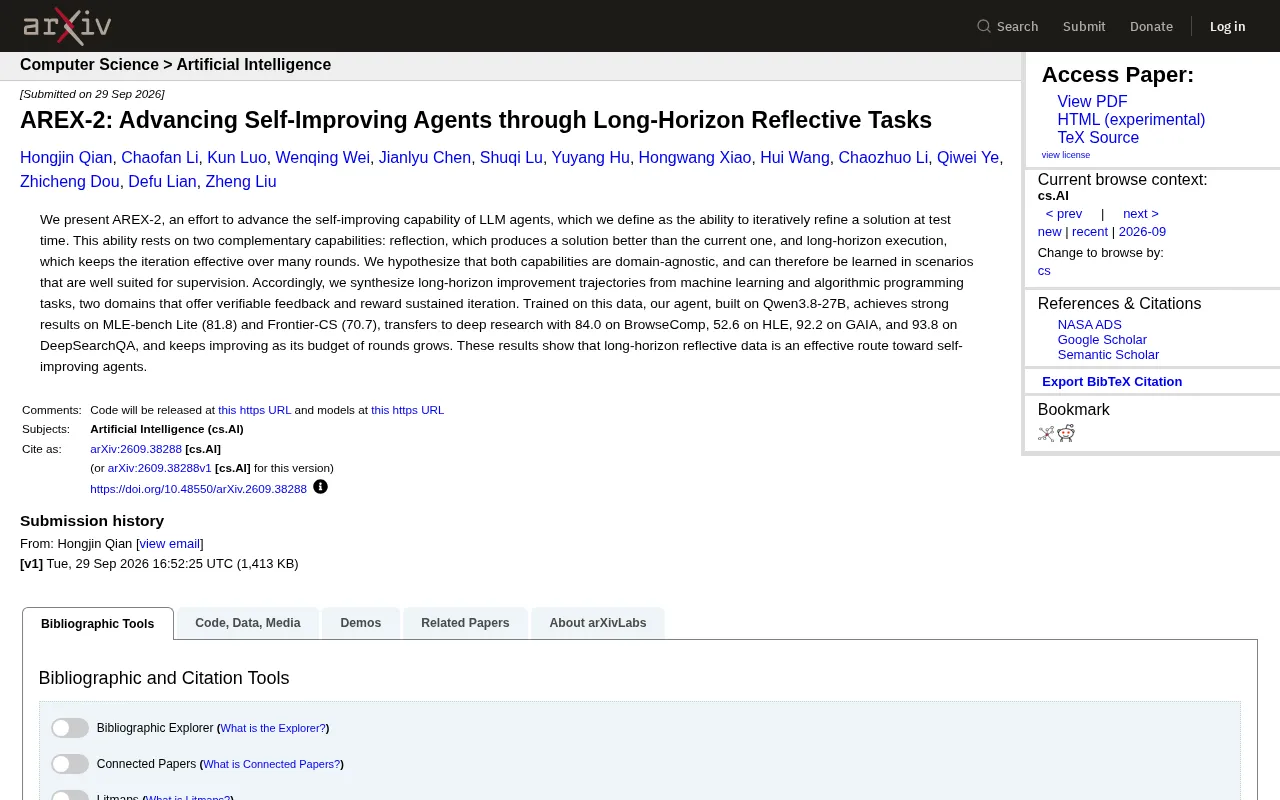Enable the Connected Papers toggle
This screenshot has height=800, width=1280.
point(70,764)
